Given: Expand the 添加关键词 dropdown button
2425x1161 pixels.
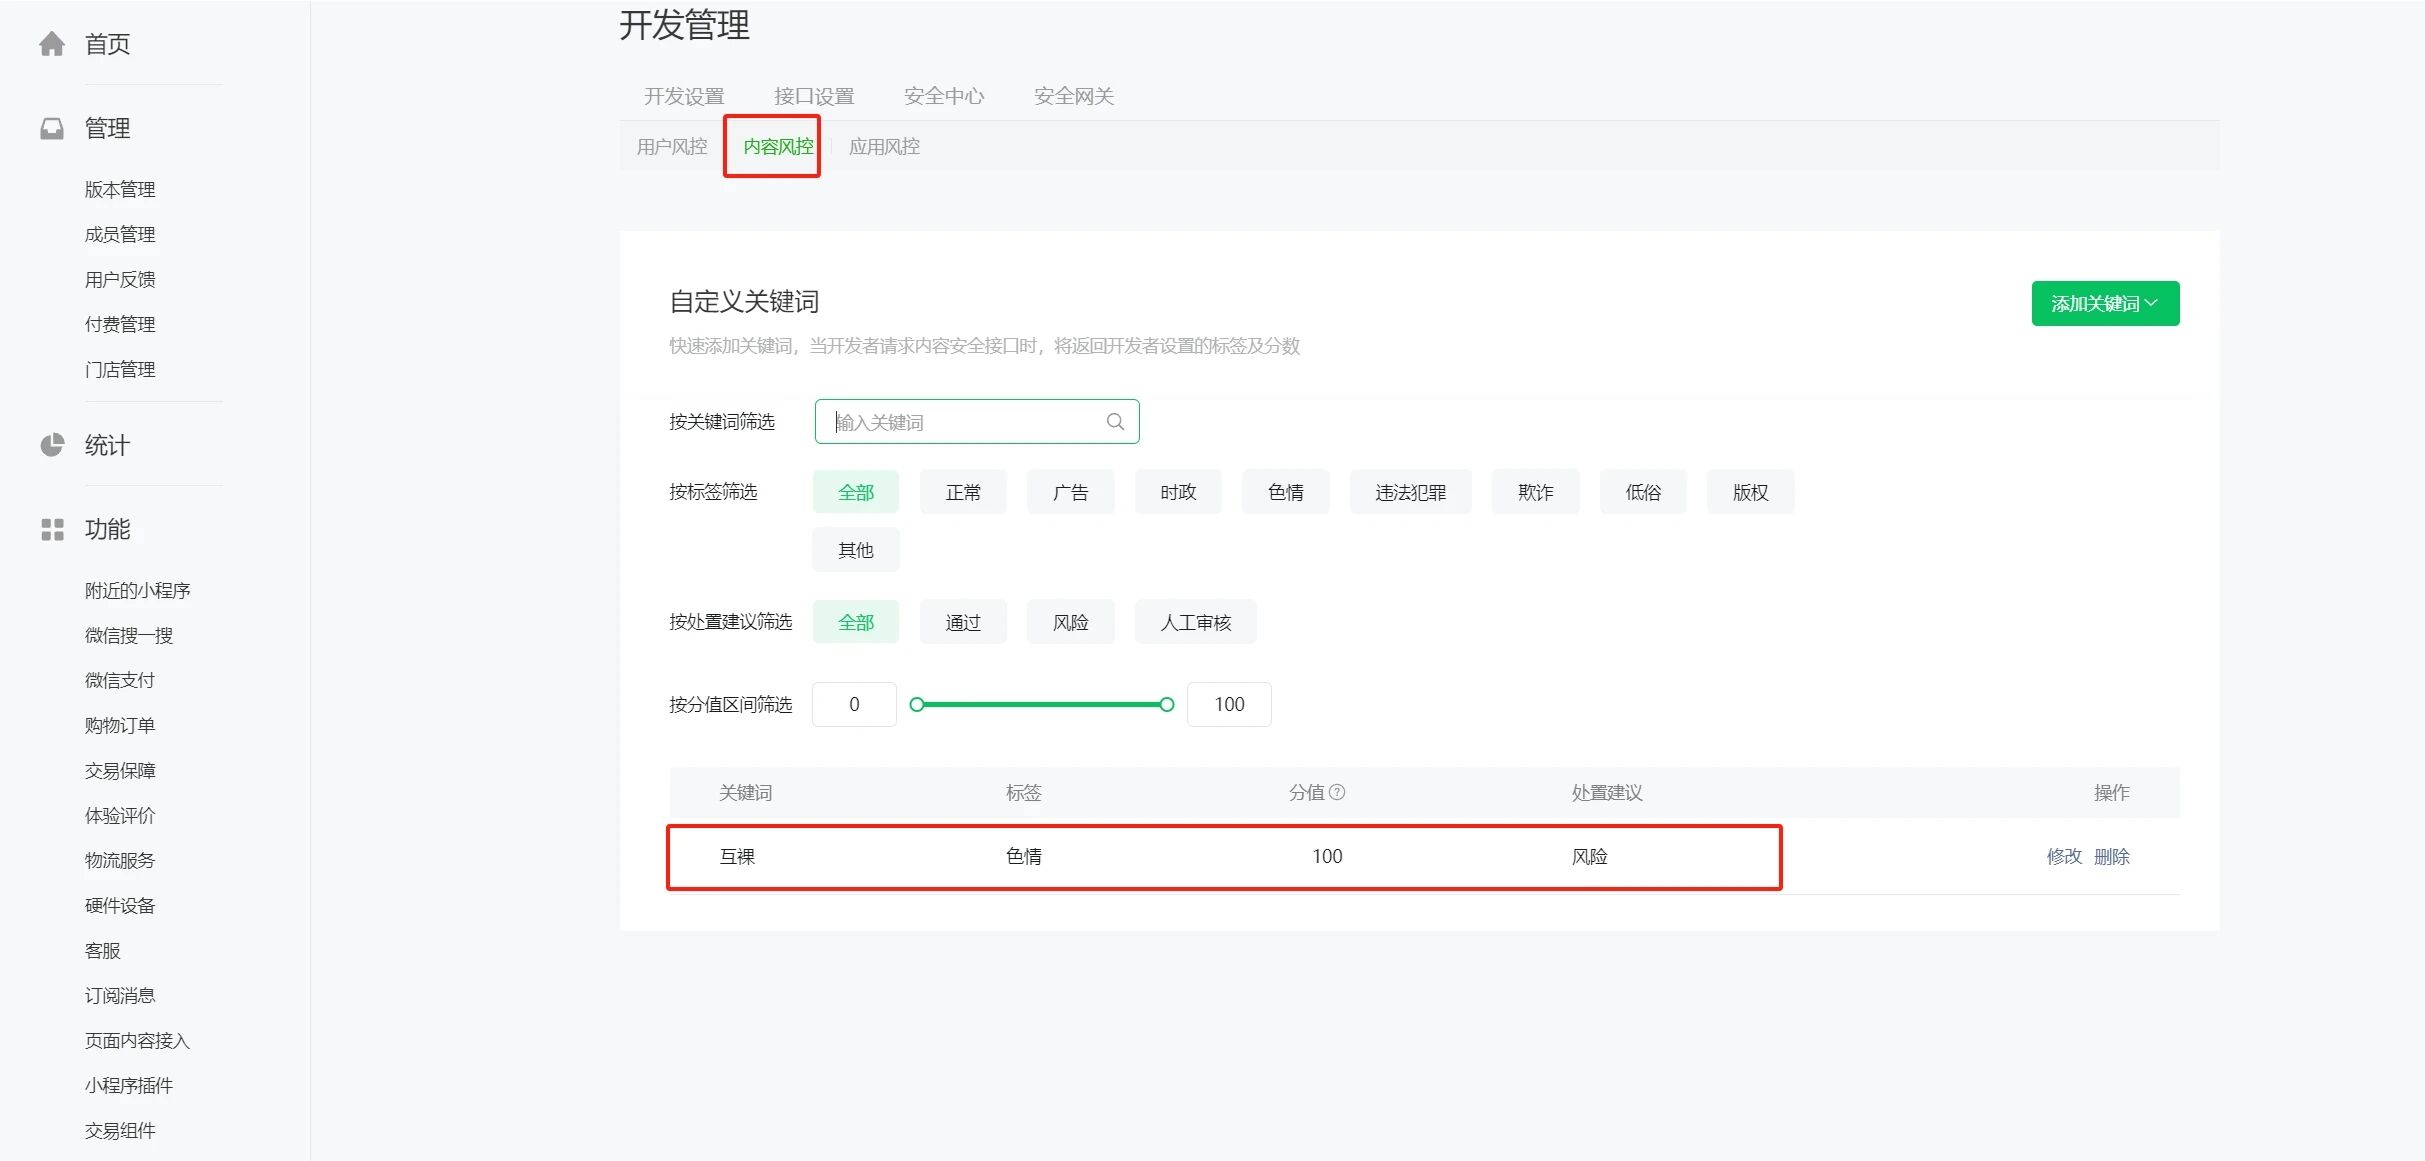Looking at the screenshot, I should [x=2105, y=303].
